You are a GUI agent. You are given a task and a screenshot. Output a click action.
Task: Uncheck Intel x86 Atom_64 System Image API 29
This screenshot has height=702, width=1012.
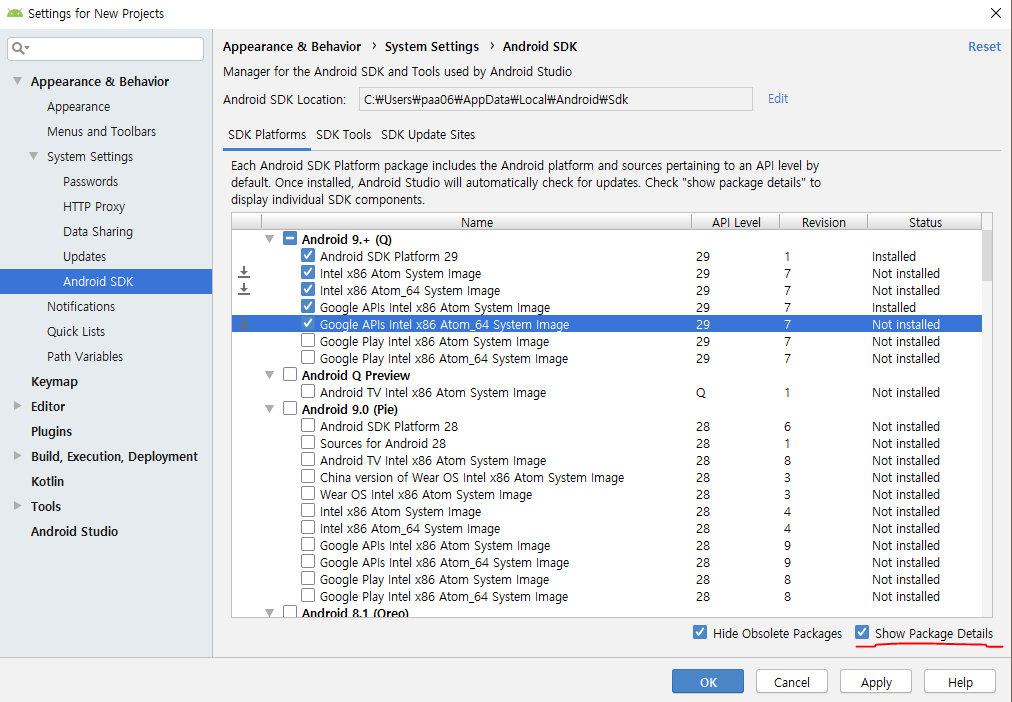pos(308,290)
